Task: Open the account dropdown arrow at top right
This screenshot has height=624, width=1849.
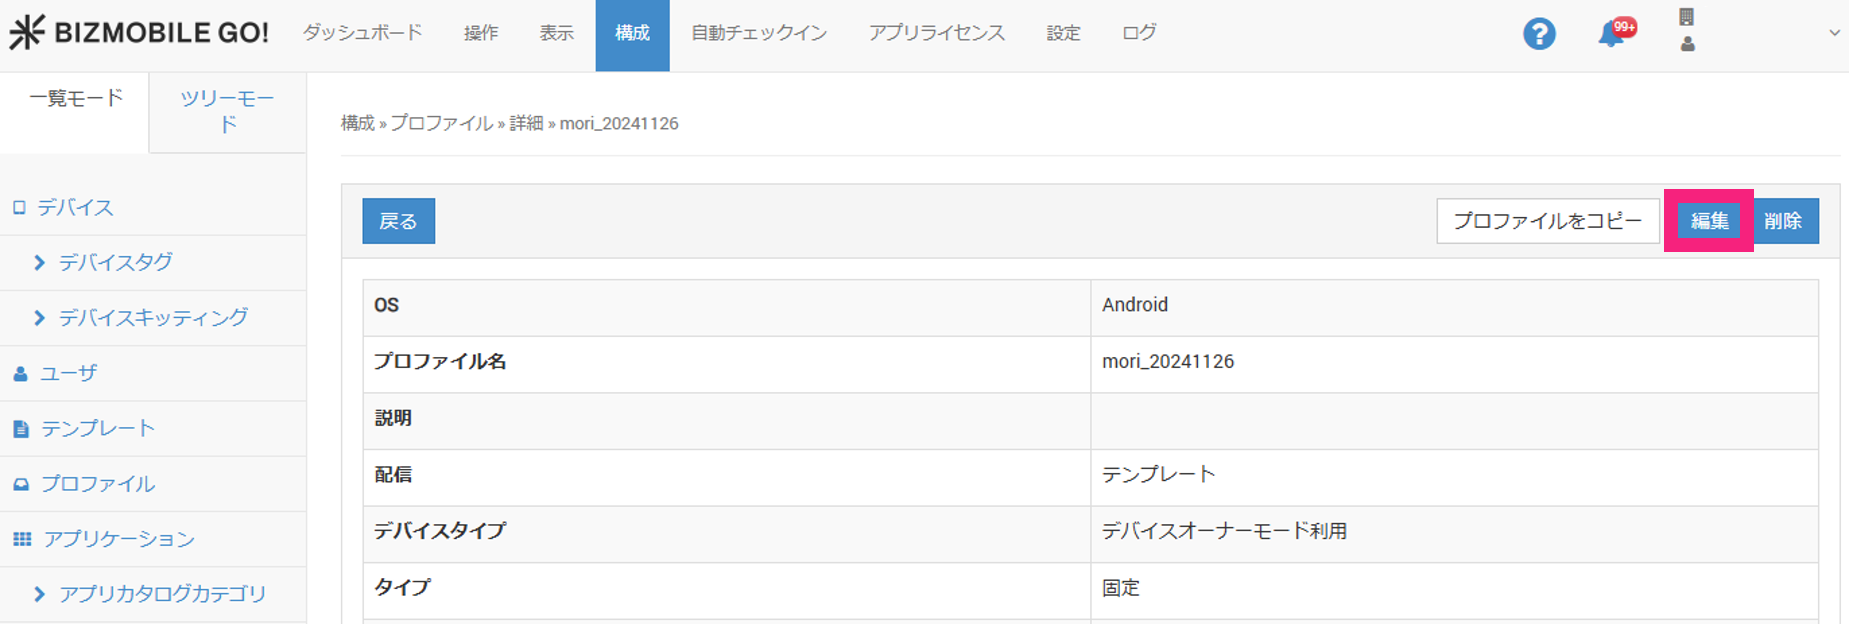Action: 1834,33
